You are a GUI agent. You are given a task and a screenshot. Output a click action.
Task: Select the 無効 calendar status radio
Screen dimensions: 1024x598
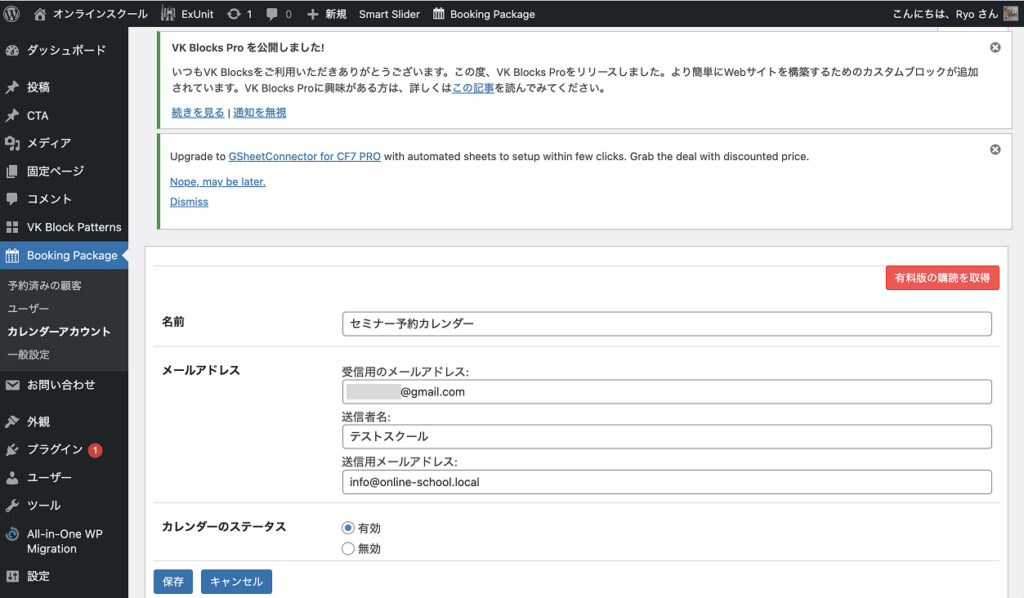[348, 548]
